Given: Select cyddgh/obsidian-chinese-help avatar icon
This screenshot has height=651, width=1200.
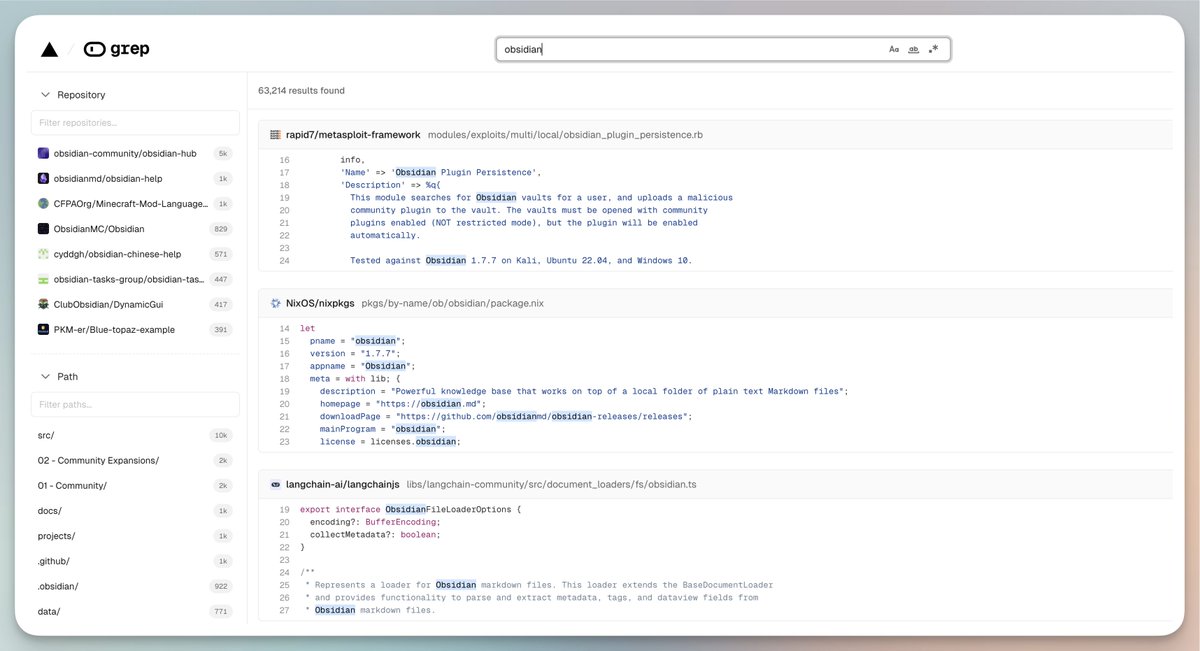Looking at the screenshot, I should click(x=44, y=254).
